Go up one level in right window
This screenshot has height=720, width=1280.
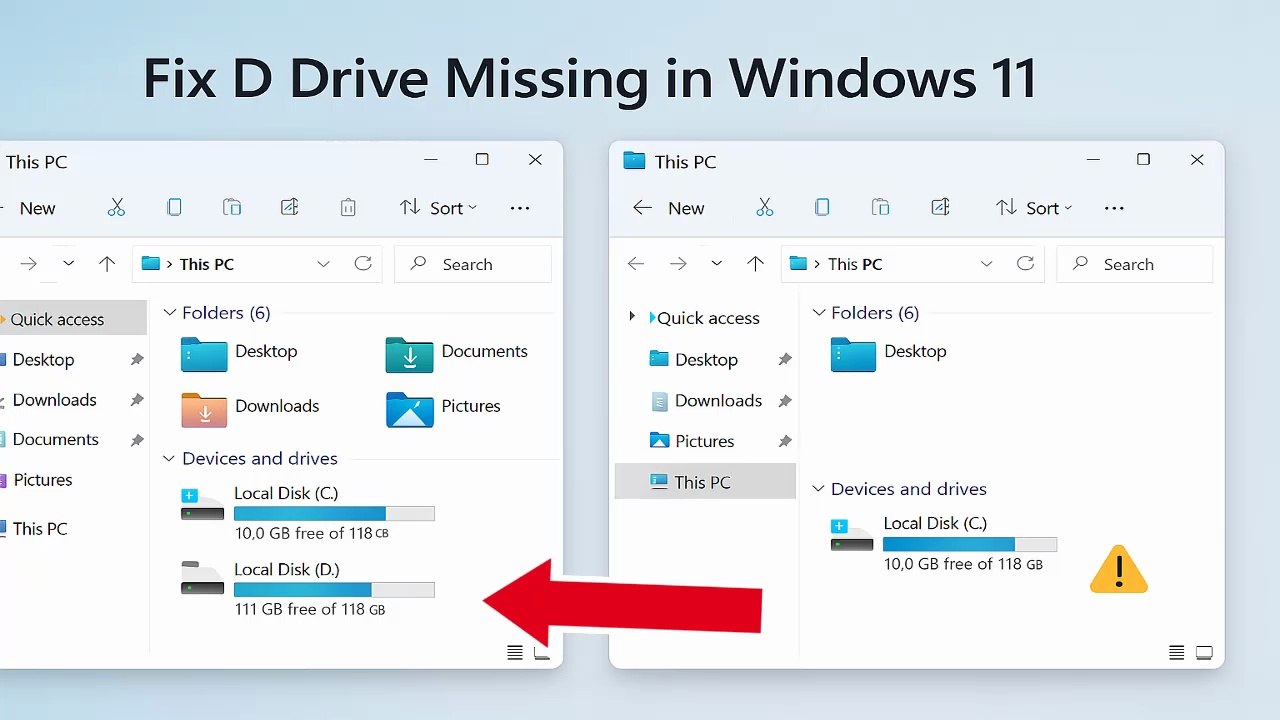point(755,264)
